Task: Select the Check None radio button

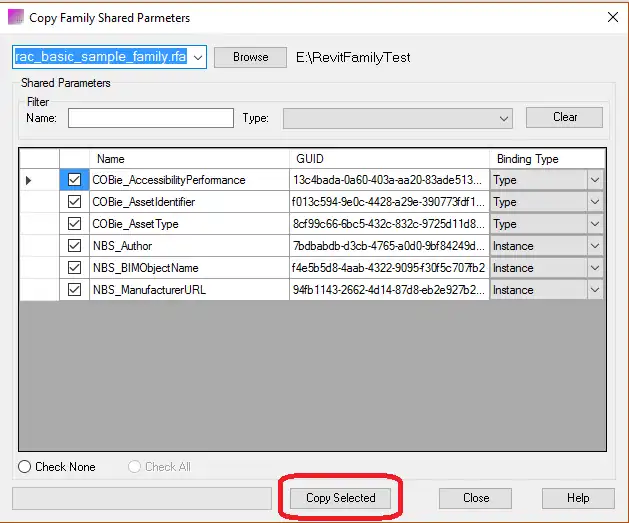Action: click(x=25, y=467)
